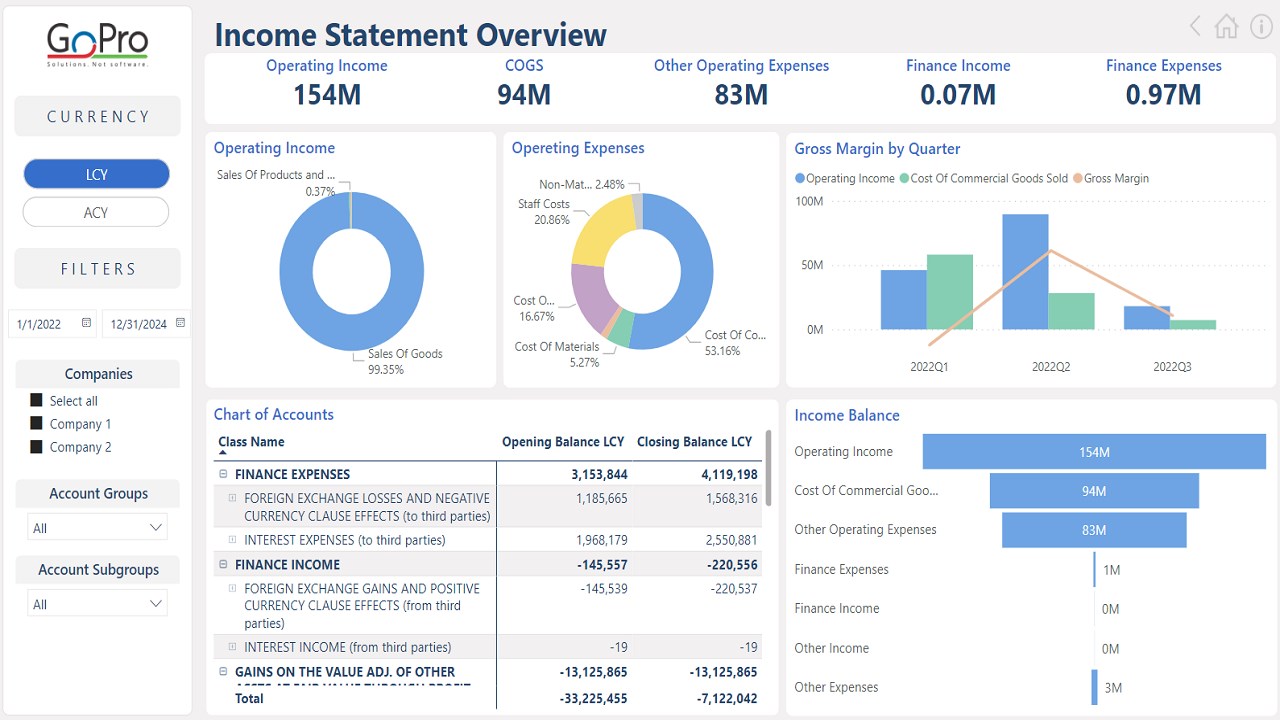Check the Select all companies box
Viewport: 1280px width, 720px height.
[x=37, y=400]
